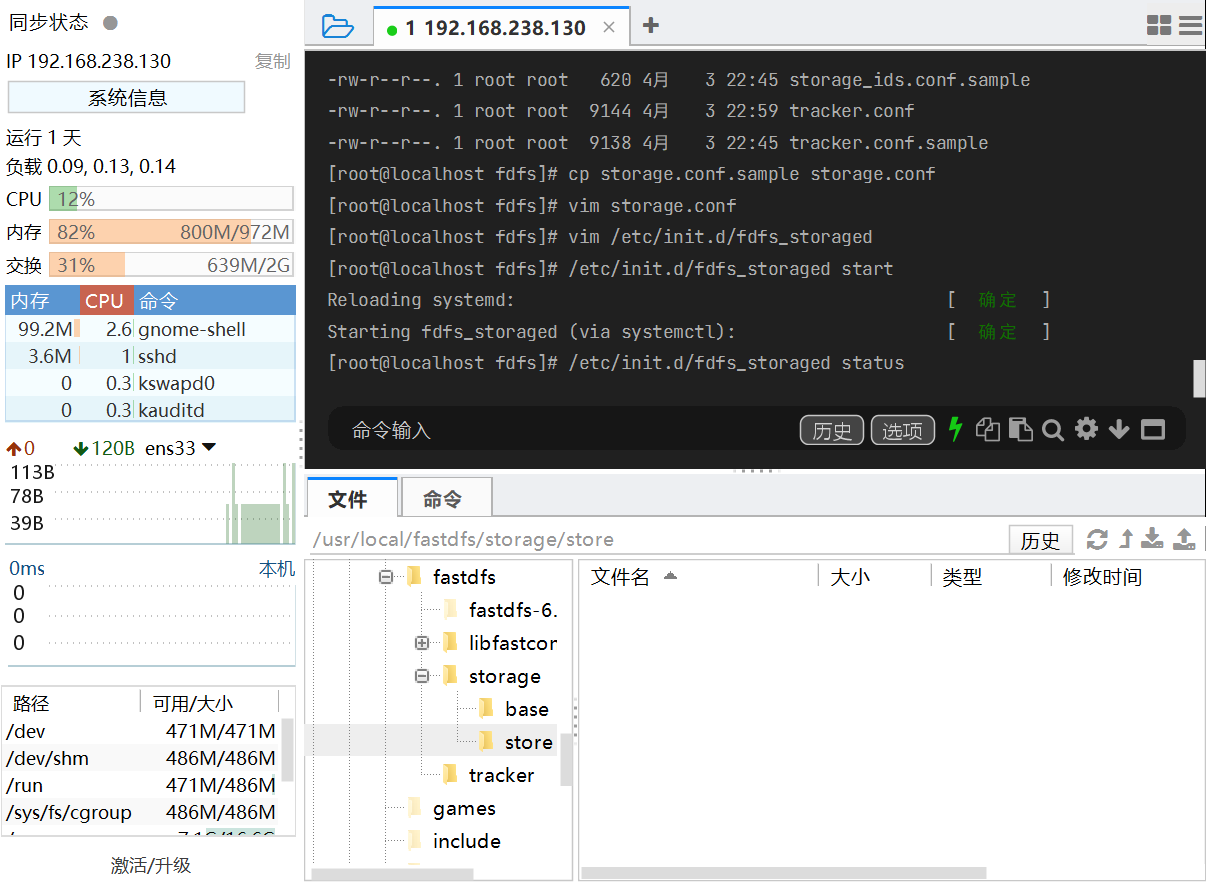Open terminal settings gear icon

[1086, 429]
